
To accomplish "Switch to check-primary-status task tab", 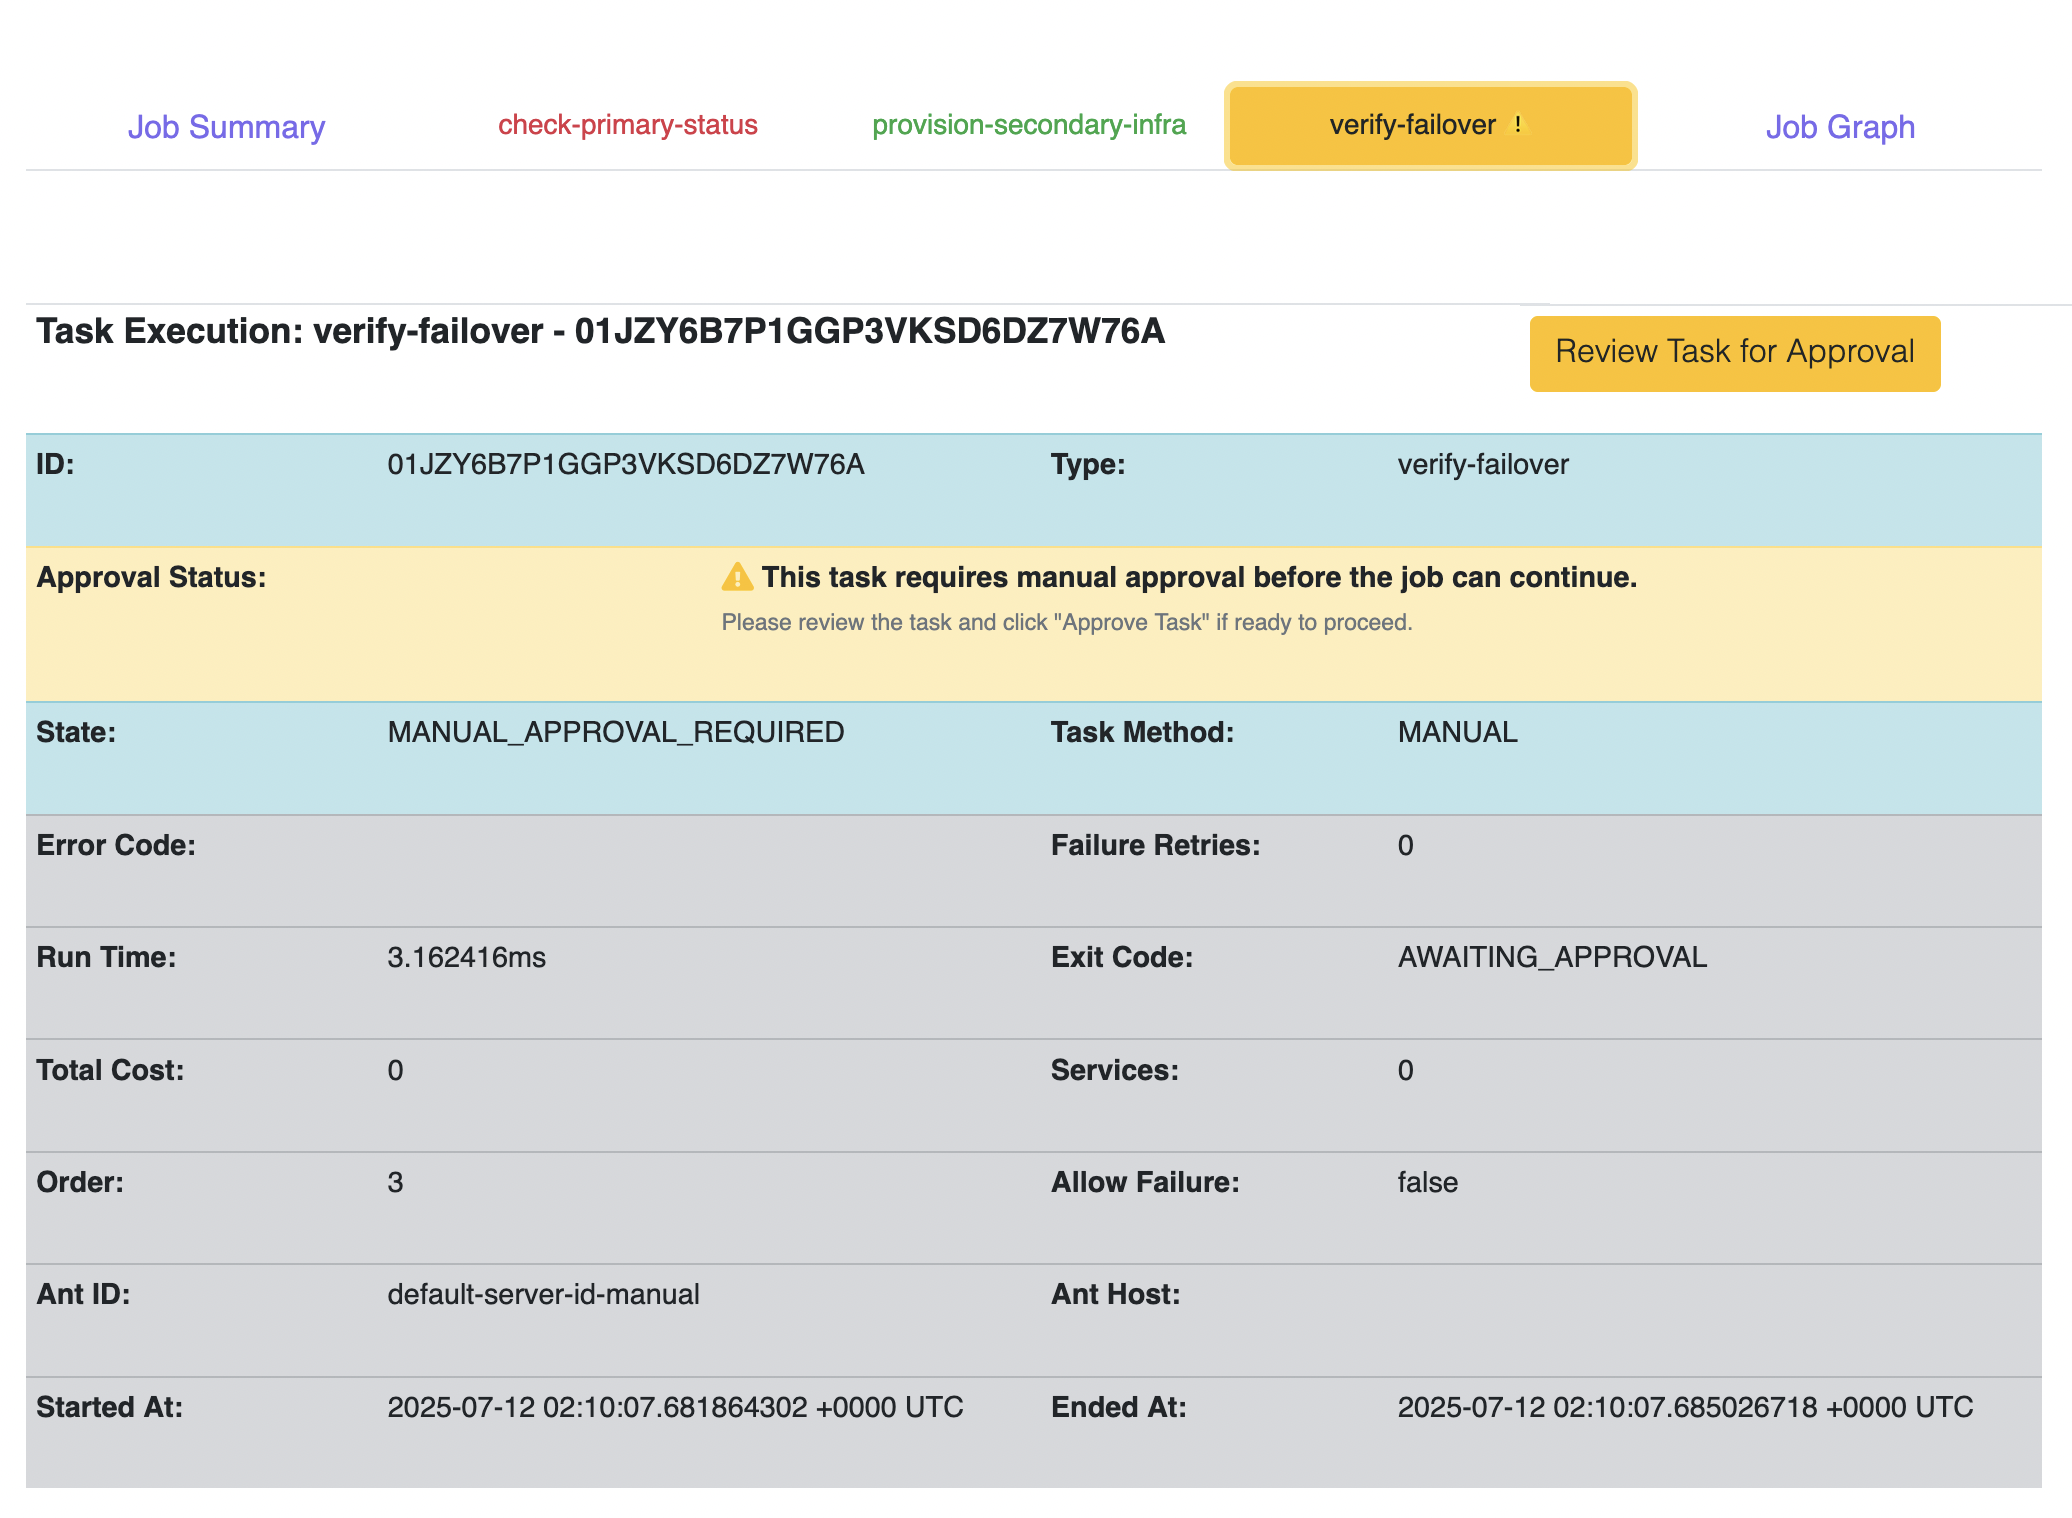I will coord(627,125).
